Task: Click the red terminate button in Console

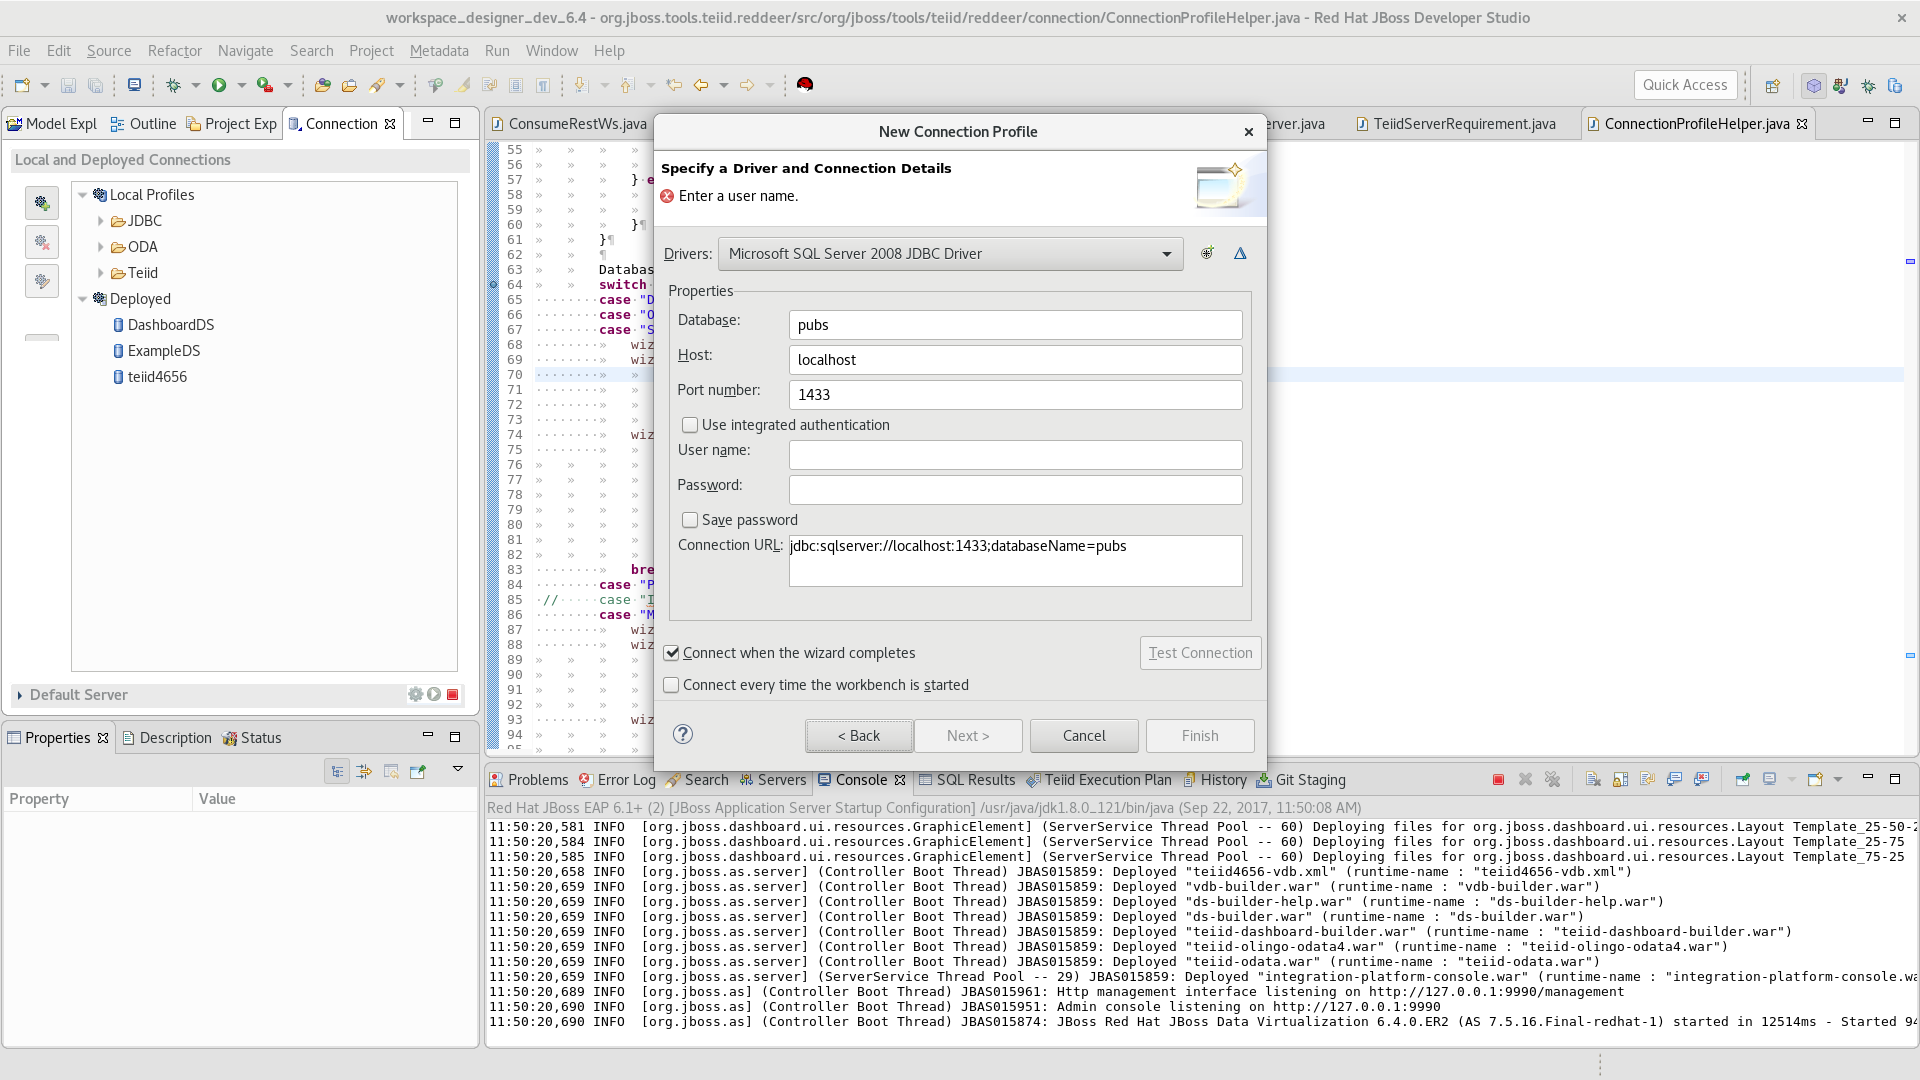Action: click(1498, 780)
